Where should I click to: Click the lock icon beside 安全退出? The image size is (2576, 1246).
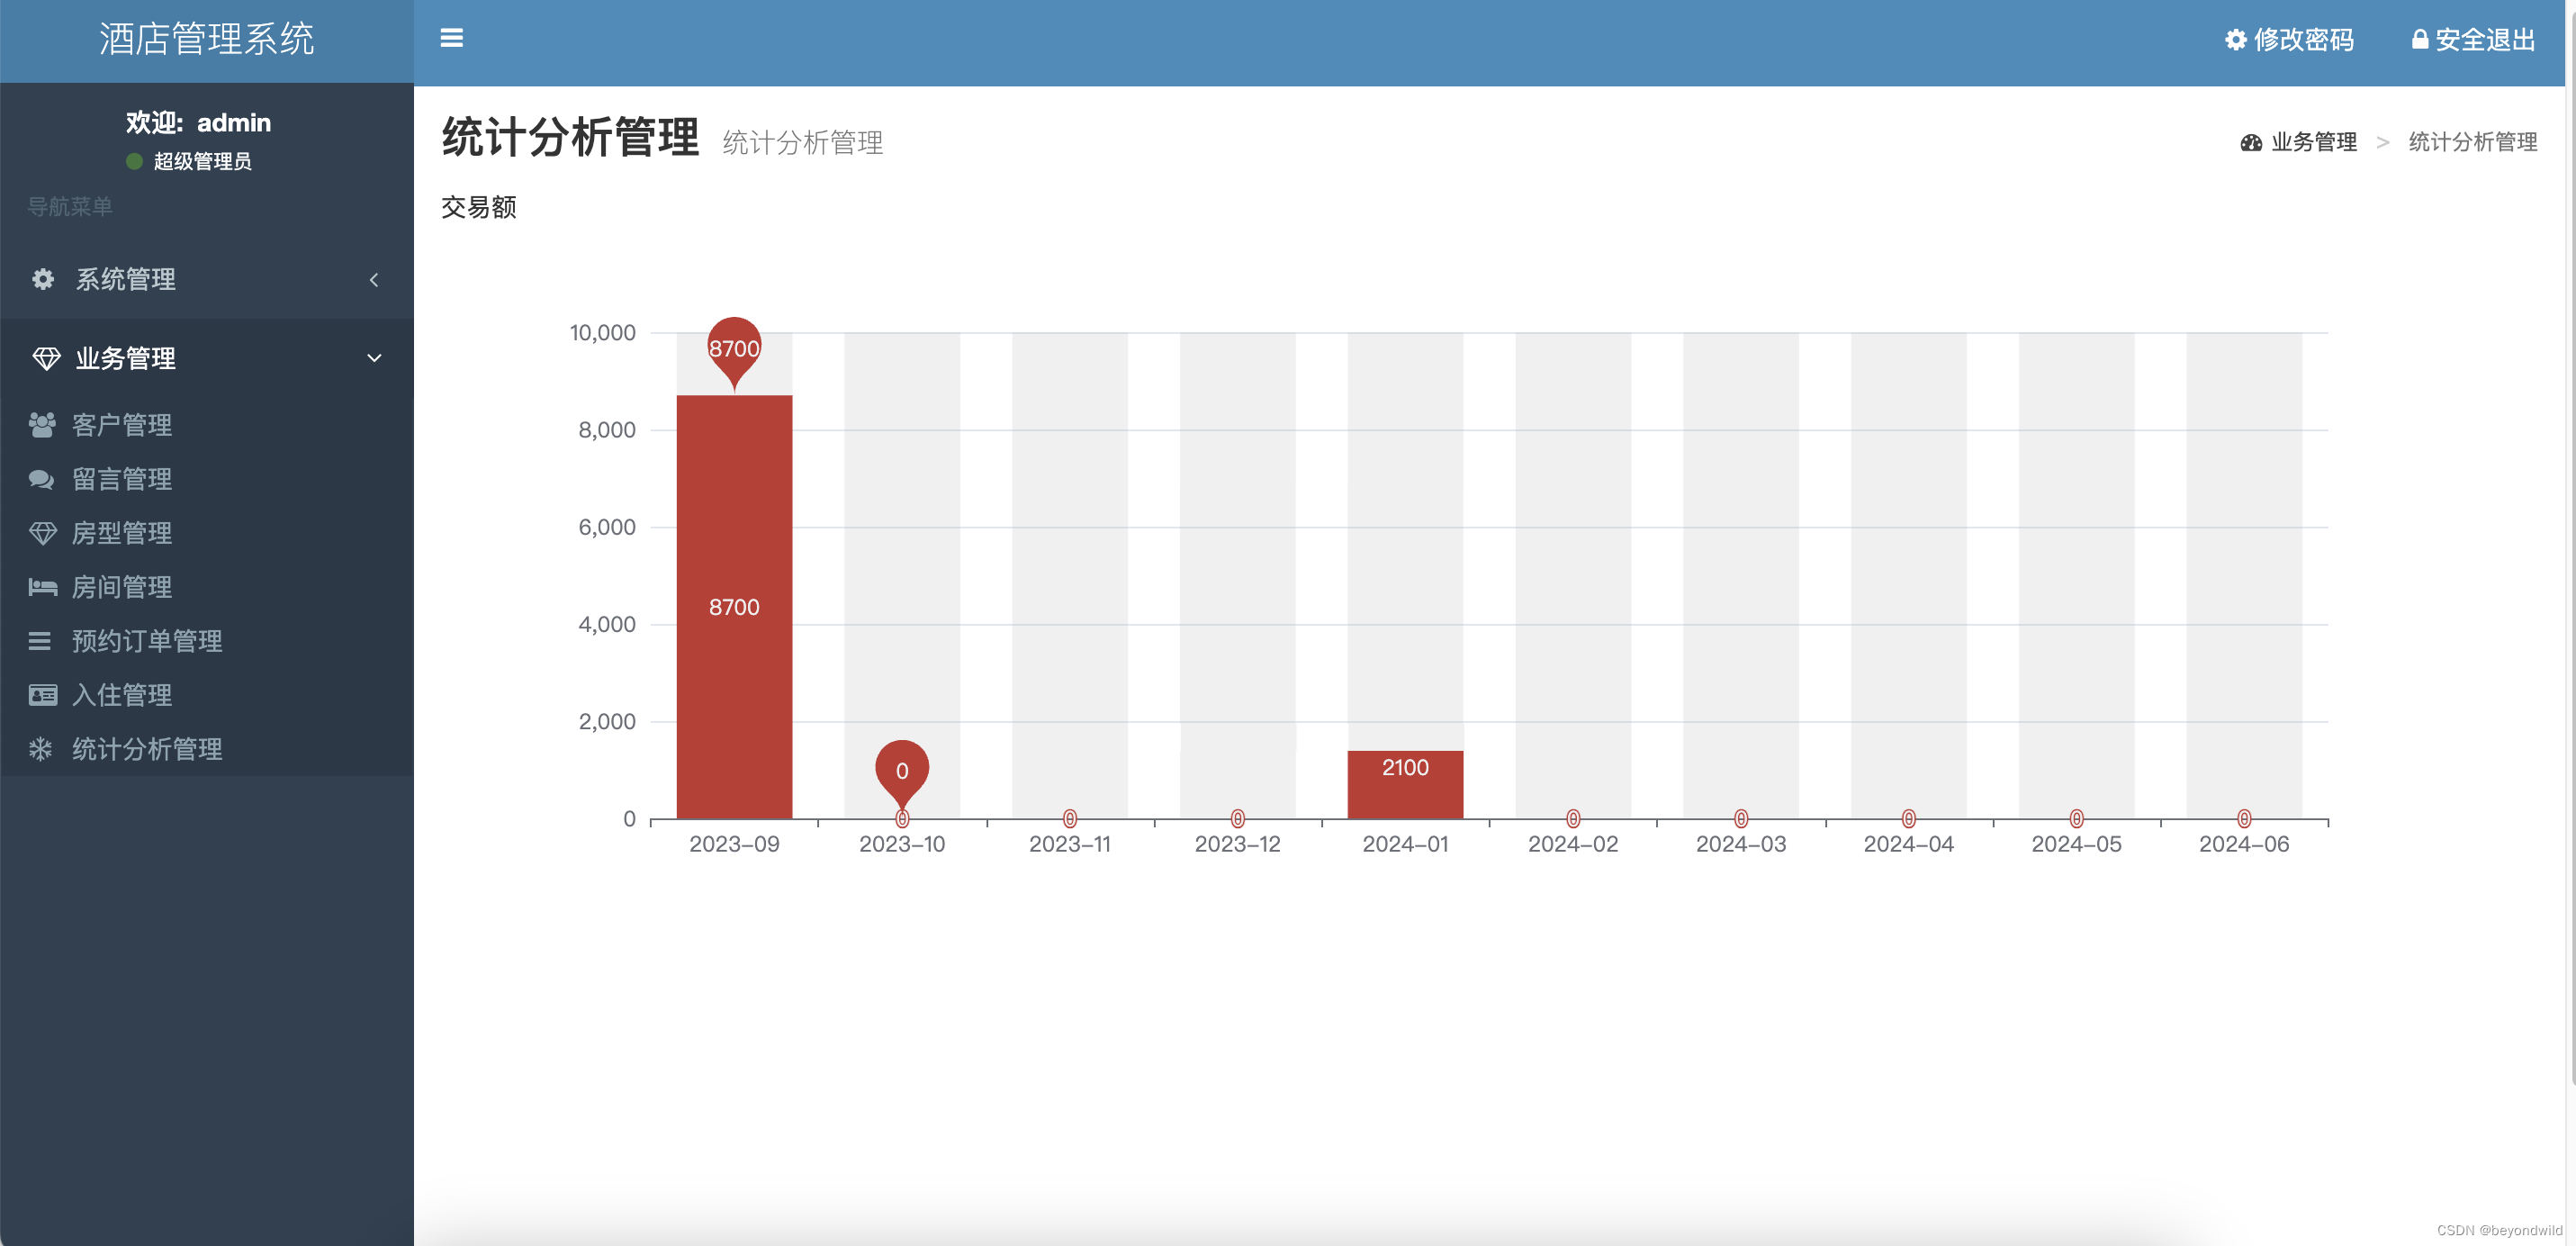pyautogui.click(x=2419, y=40)
